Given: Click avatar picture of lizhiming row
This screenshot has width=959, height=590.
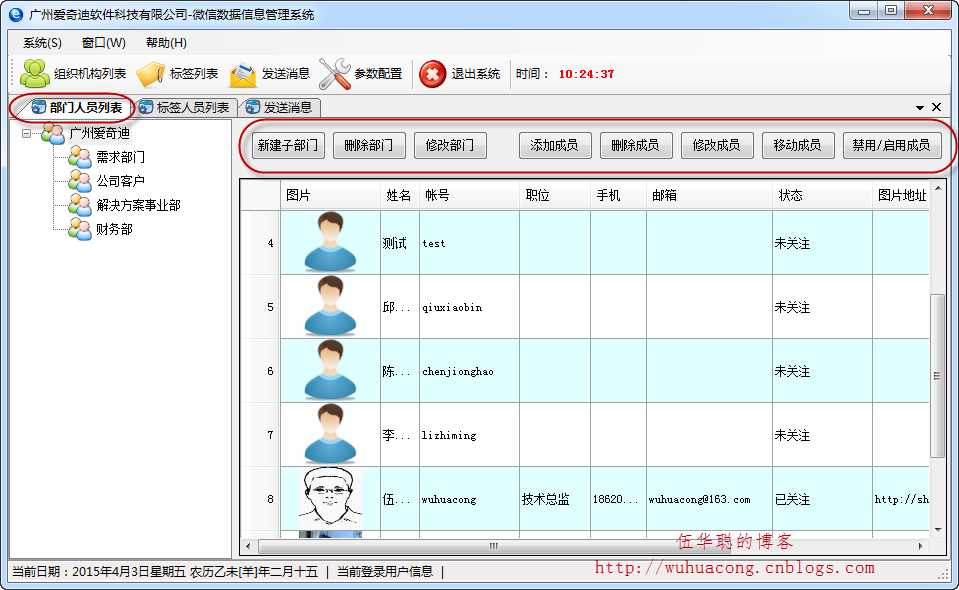Looking at the screenshot, I should click(x=330, y=435).
